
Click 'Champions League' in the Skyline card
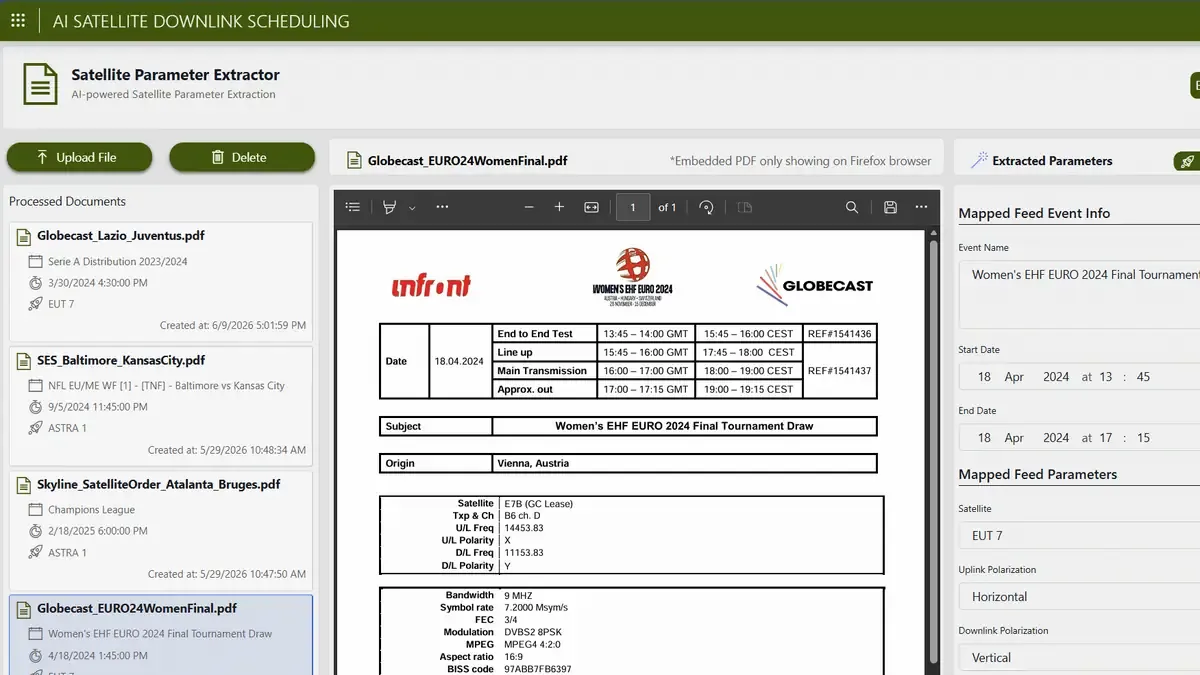(x=91, y=510)
